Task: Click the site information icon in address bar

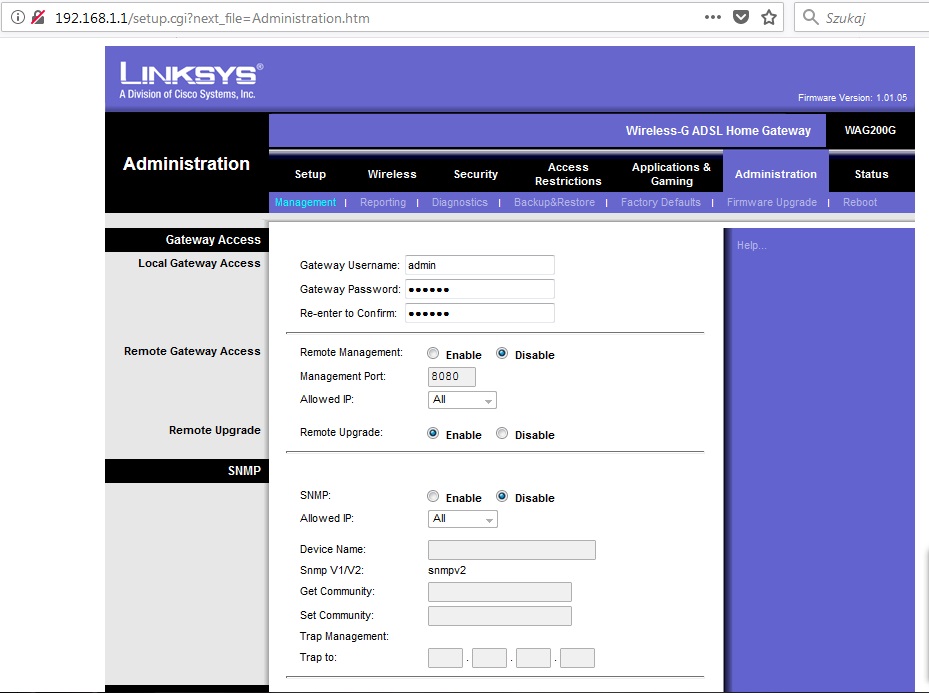Action: pyautogui.click(x=18, y=17)
